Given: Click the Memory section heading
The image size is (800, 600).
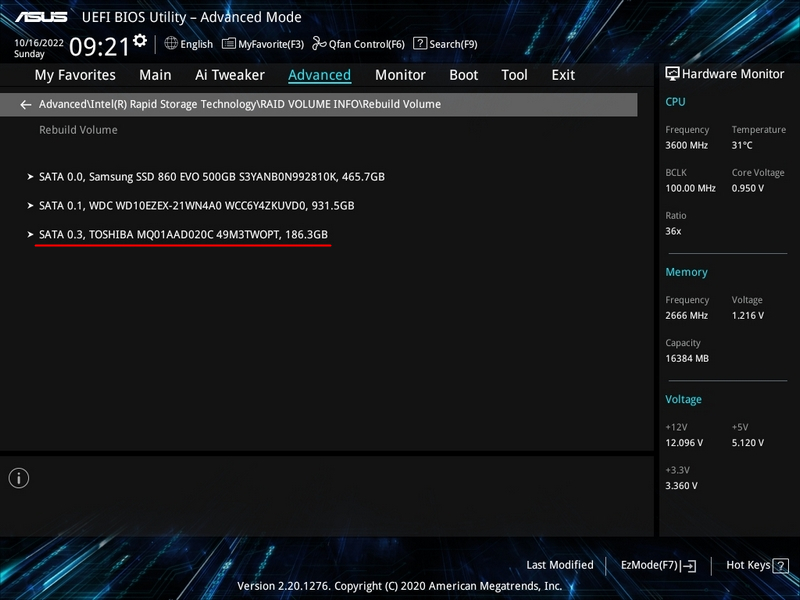Looking at the screenshot, I should click(686, 272).
